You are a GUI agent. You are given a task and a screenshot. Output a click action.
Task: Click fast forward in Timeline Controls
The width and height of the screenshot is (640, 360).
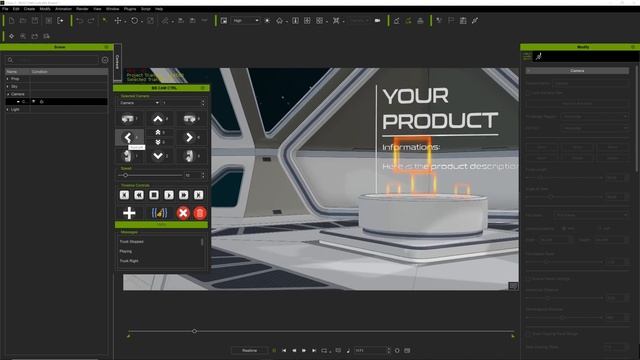(184, 195)
